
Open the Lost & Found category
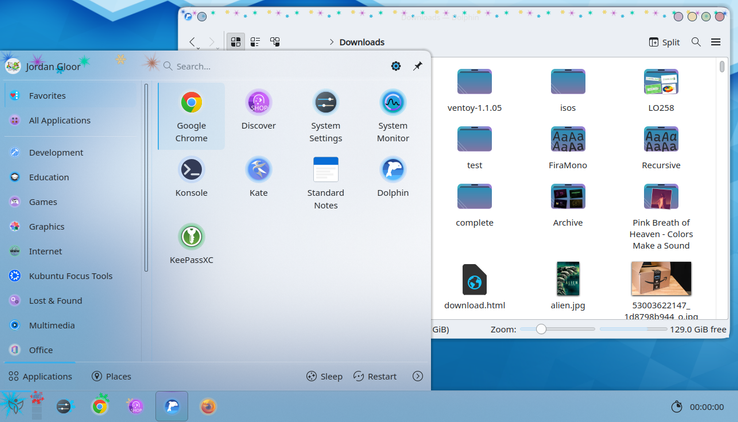click(71, 301)
